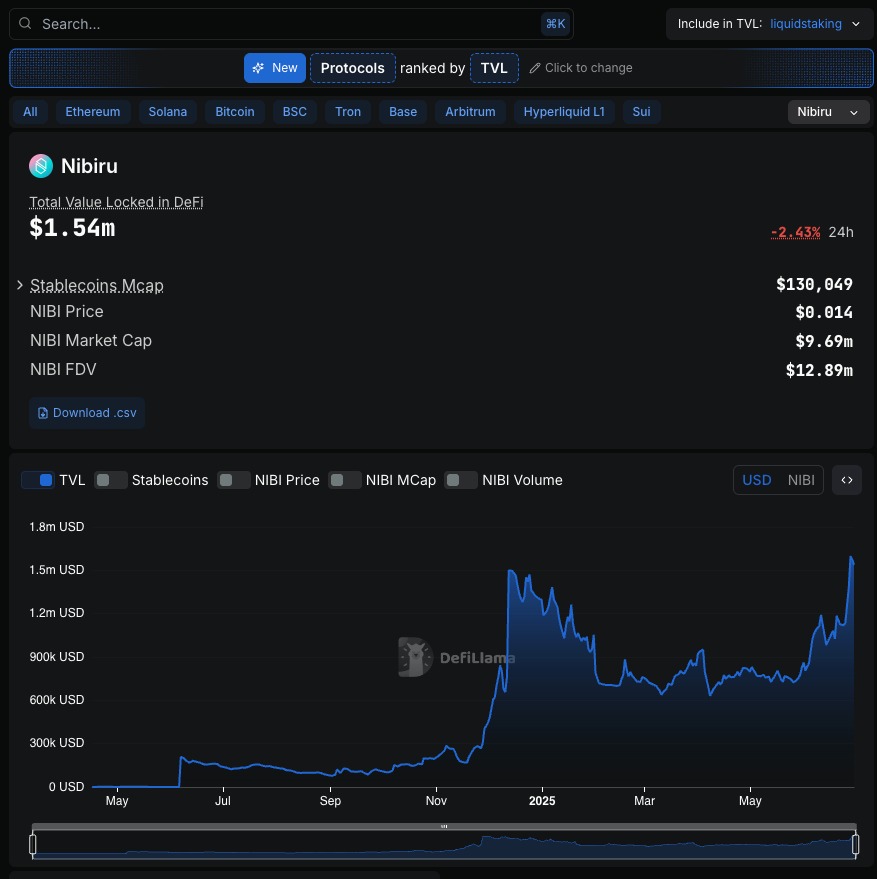This screenshot has height=879, width=877.
Task: Select the Arbitrum chain tab
Action: click(470, 112)
